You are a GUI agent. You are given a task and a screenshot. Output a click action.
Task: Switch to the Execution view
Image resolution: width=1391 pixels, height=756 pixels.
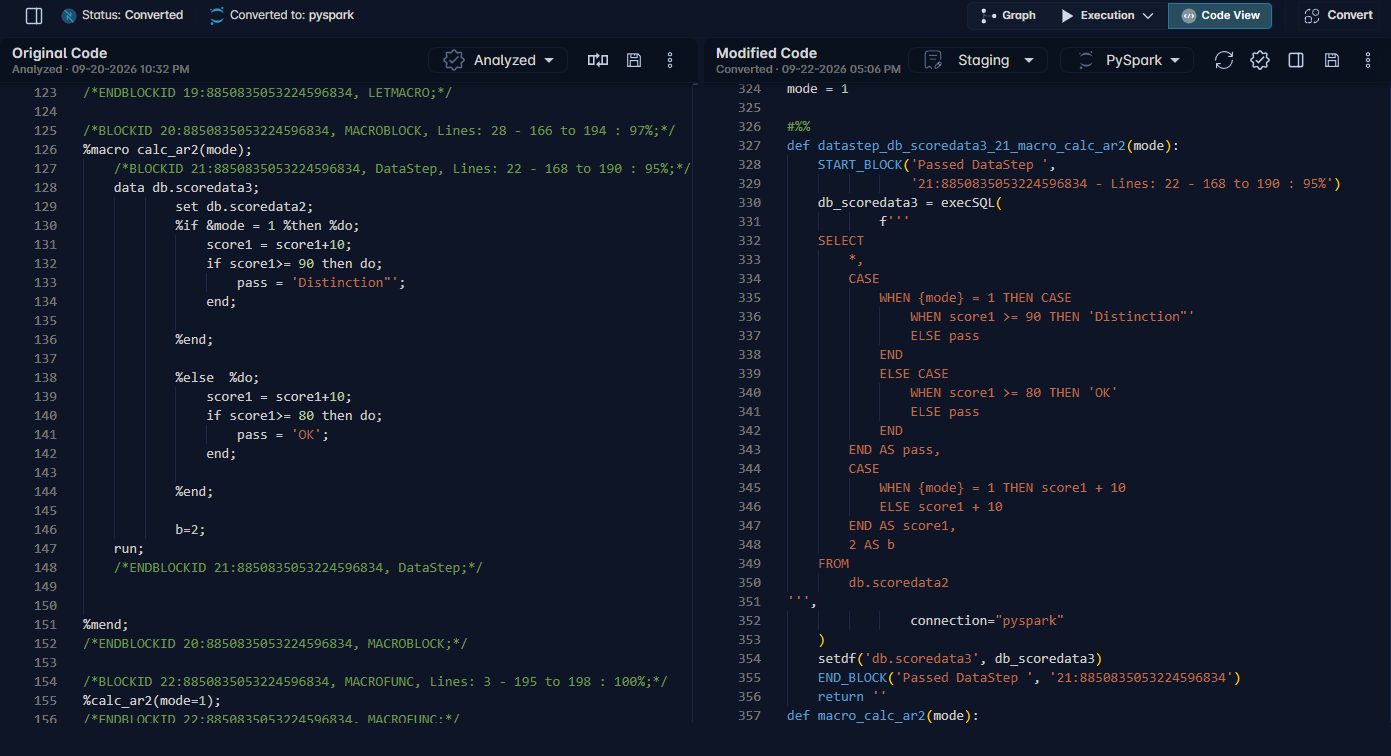tap(1098, 16)
